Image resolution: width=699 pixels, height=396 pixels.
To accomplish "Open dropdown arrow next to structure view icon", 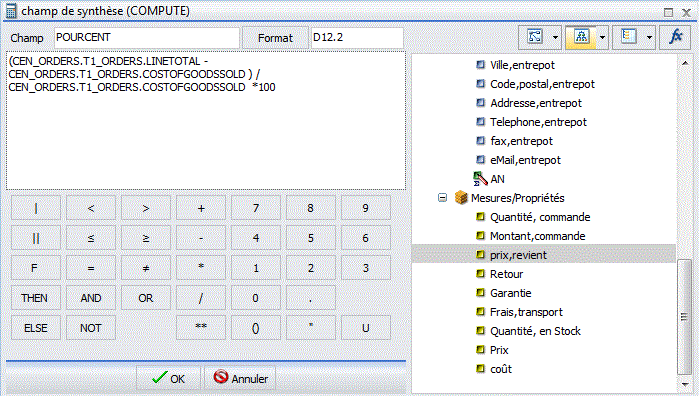I will (602, 37).
